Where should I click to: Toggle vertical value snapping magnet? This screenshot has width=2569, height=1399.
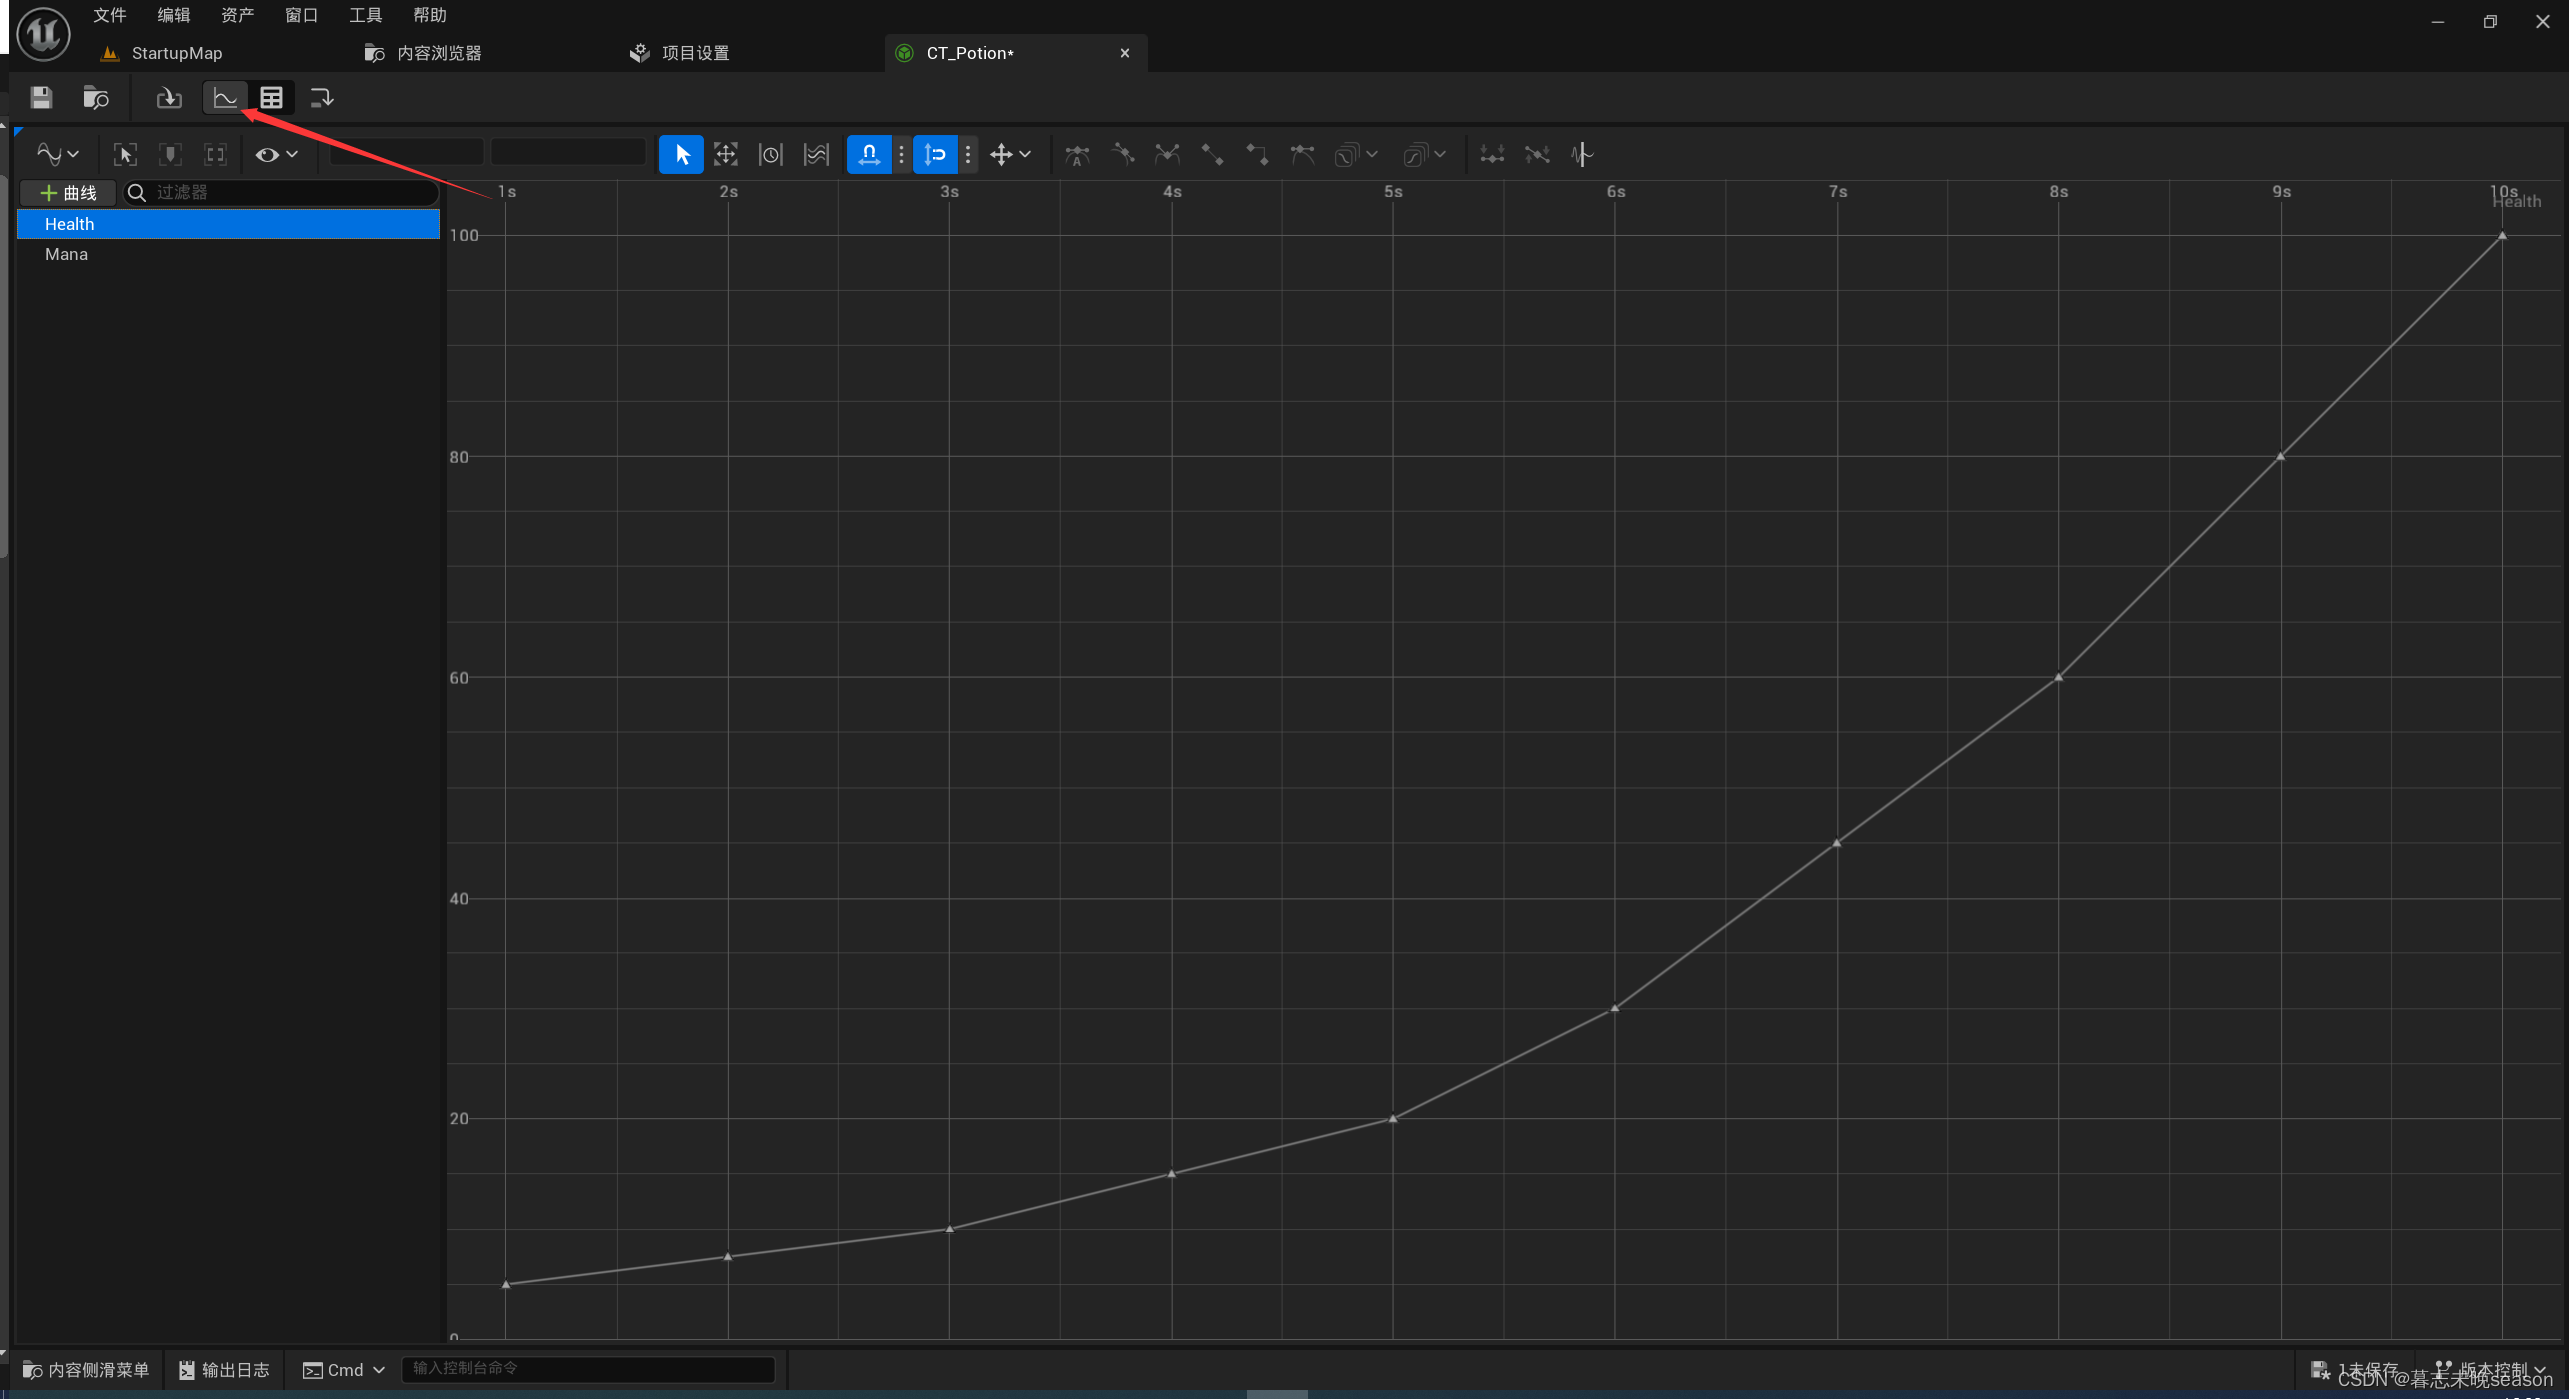(x=935, y=154)
